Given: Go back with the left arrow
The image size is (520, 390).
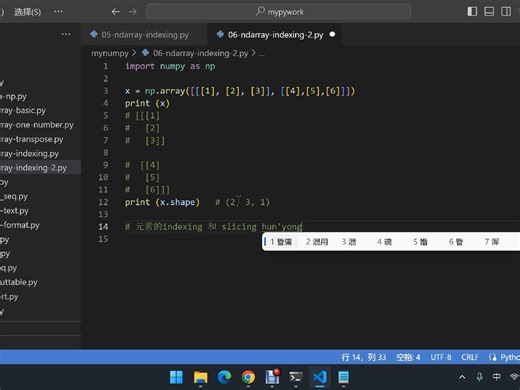Looking at the screenshot, I should 115,12.
